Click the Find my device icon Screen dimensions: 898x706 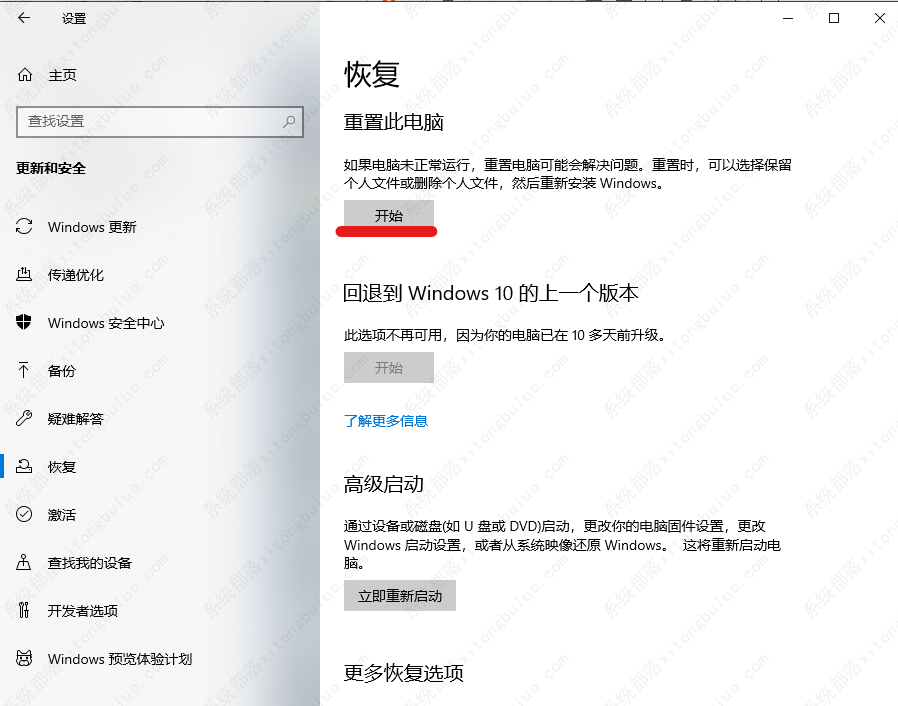25,562
